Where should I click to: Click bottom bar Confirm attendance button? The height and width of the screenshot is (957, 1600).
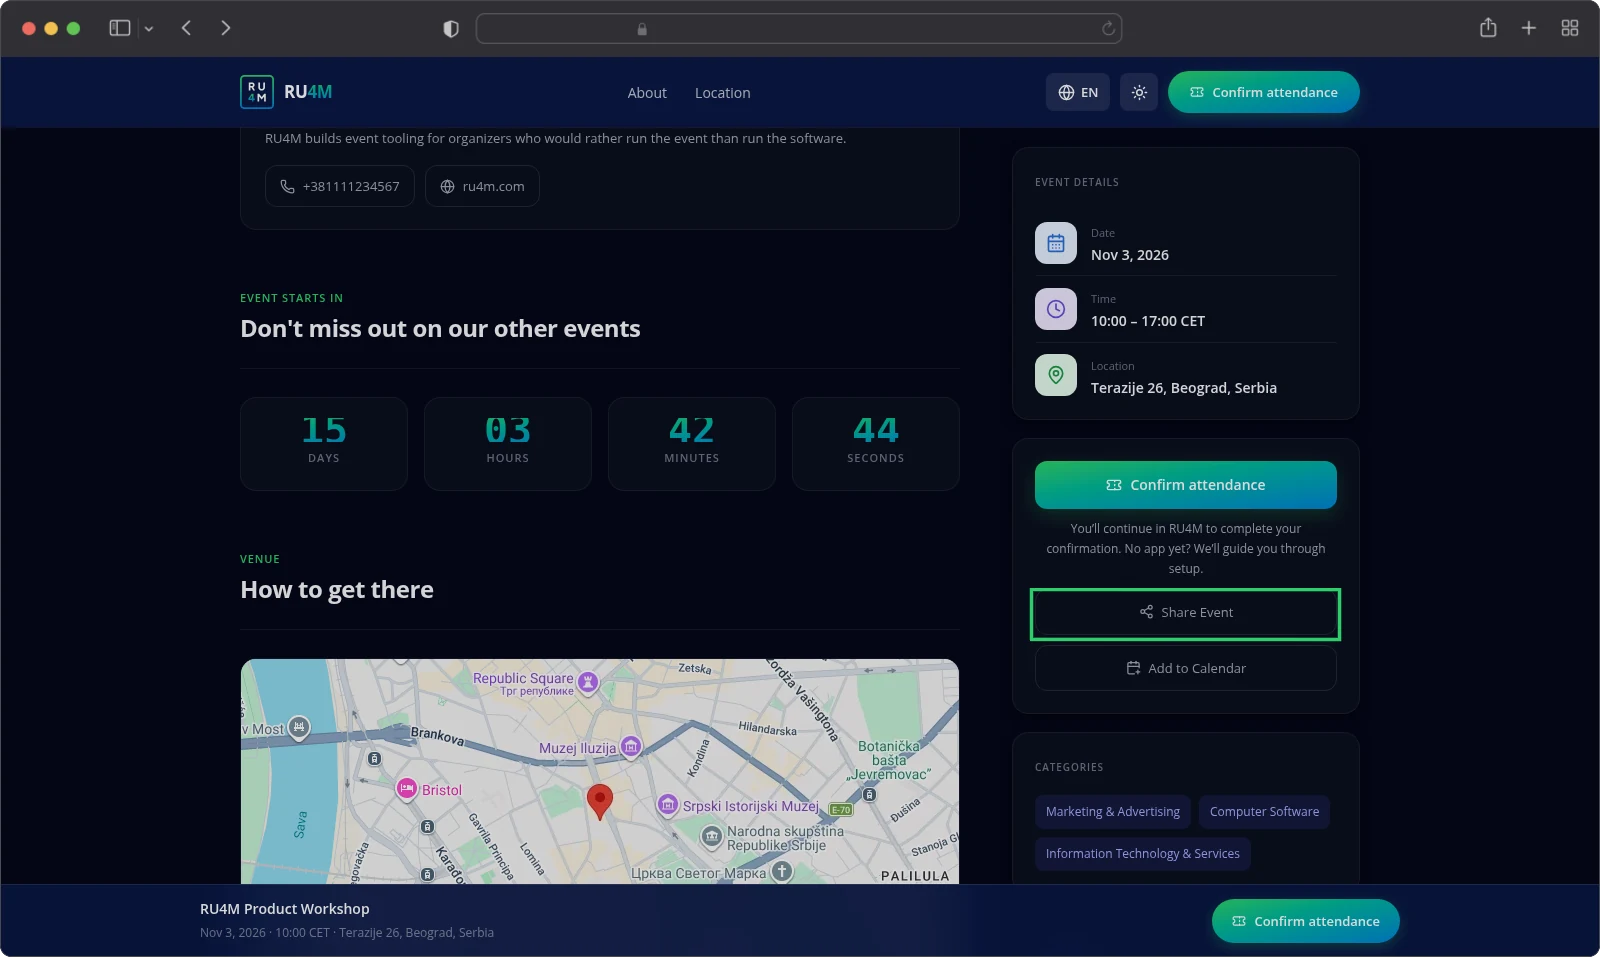point(1306,921)
